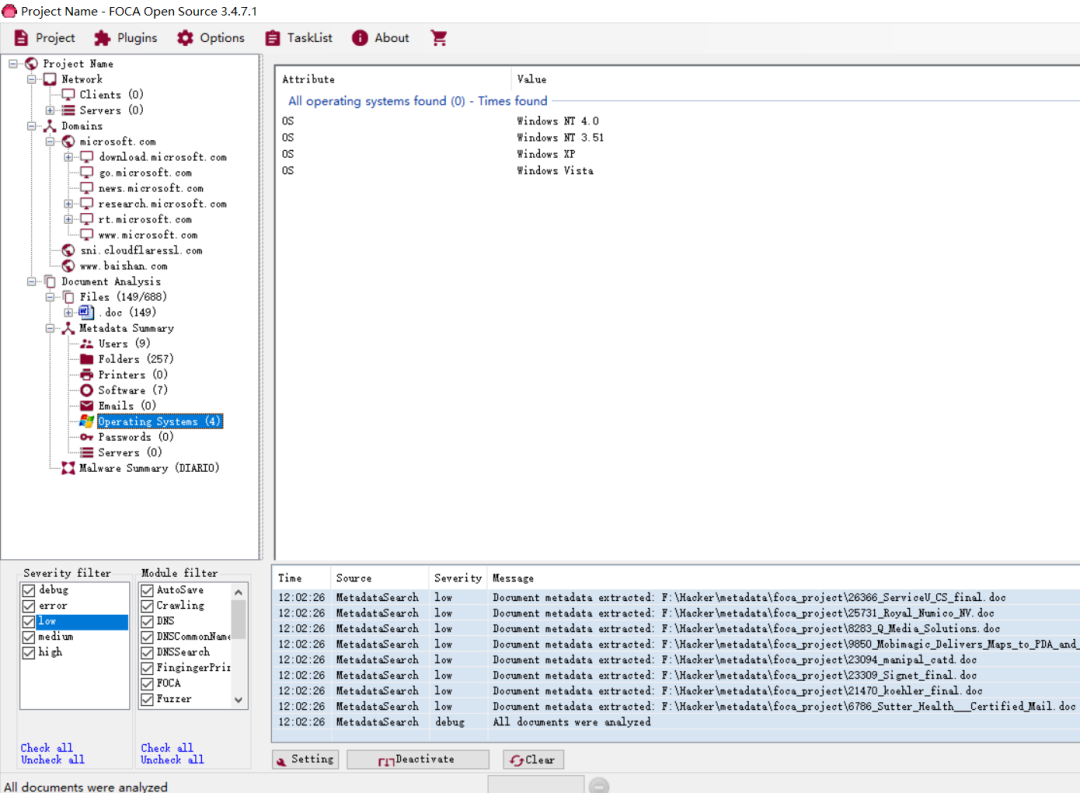Open the About menu
This screenshot has height=793, width=1080.
[380, 38]
